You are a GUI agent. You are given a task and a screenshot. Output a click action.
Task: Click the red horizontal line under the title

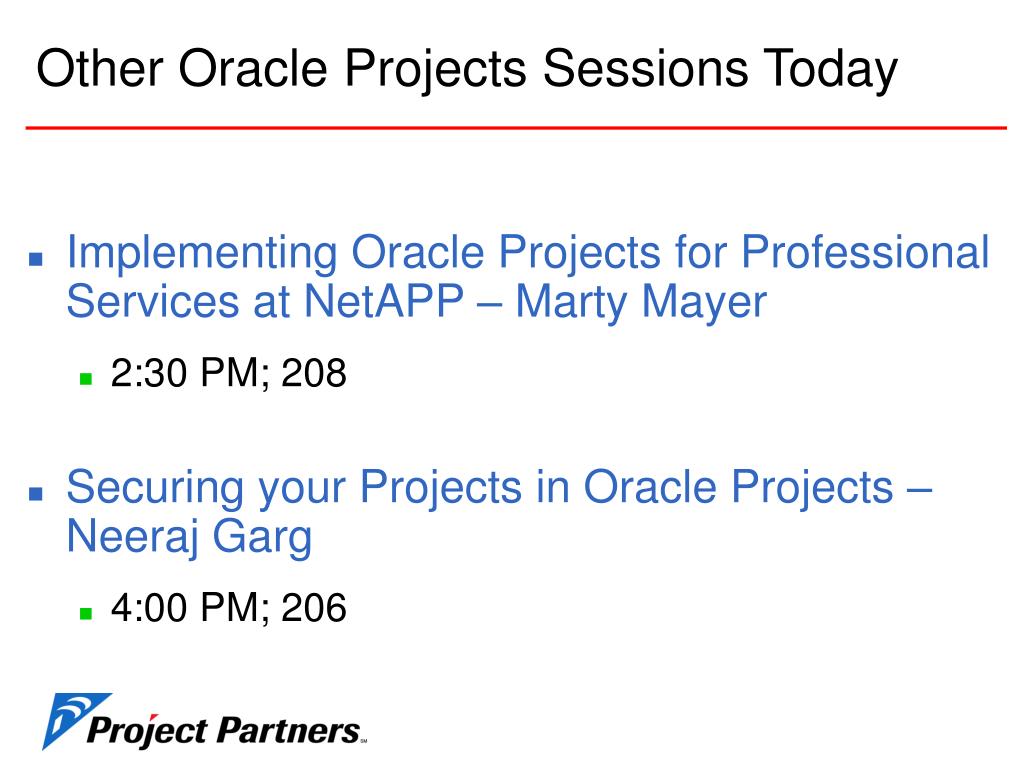coord(516,128)
